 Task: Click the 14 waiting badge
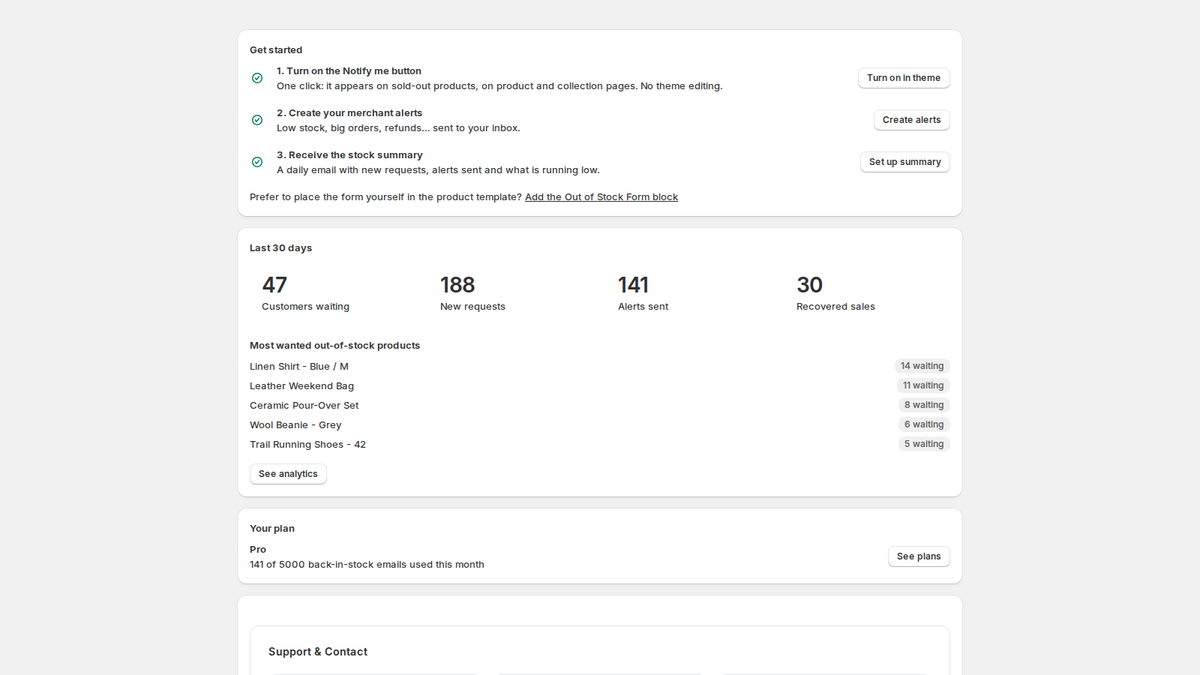[922, 366]
